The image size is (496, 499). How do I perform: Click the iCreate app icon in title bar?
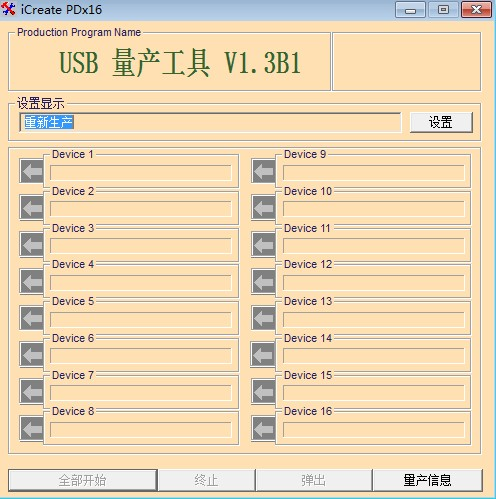(8, 9)
